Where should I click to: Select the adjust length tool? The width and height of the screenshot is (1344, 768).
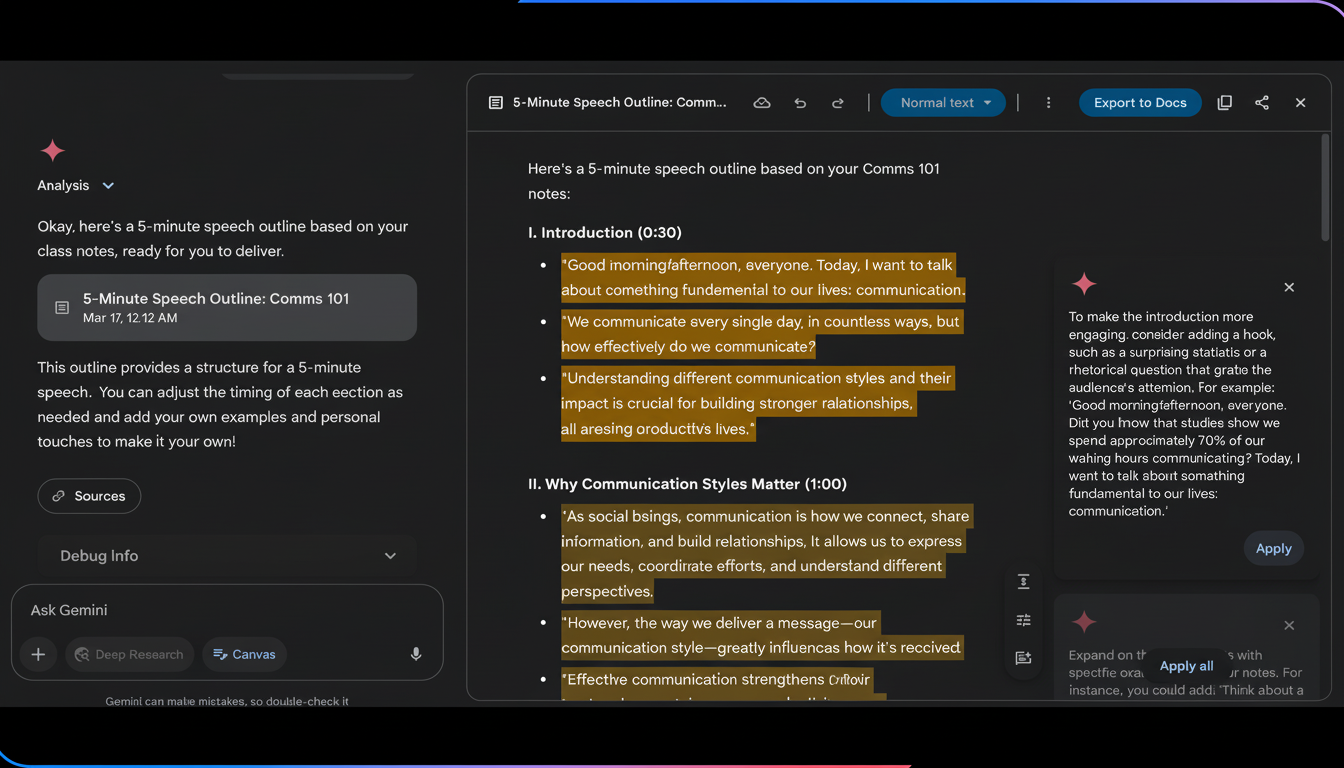(1023, 581)
